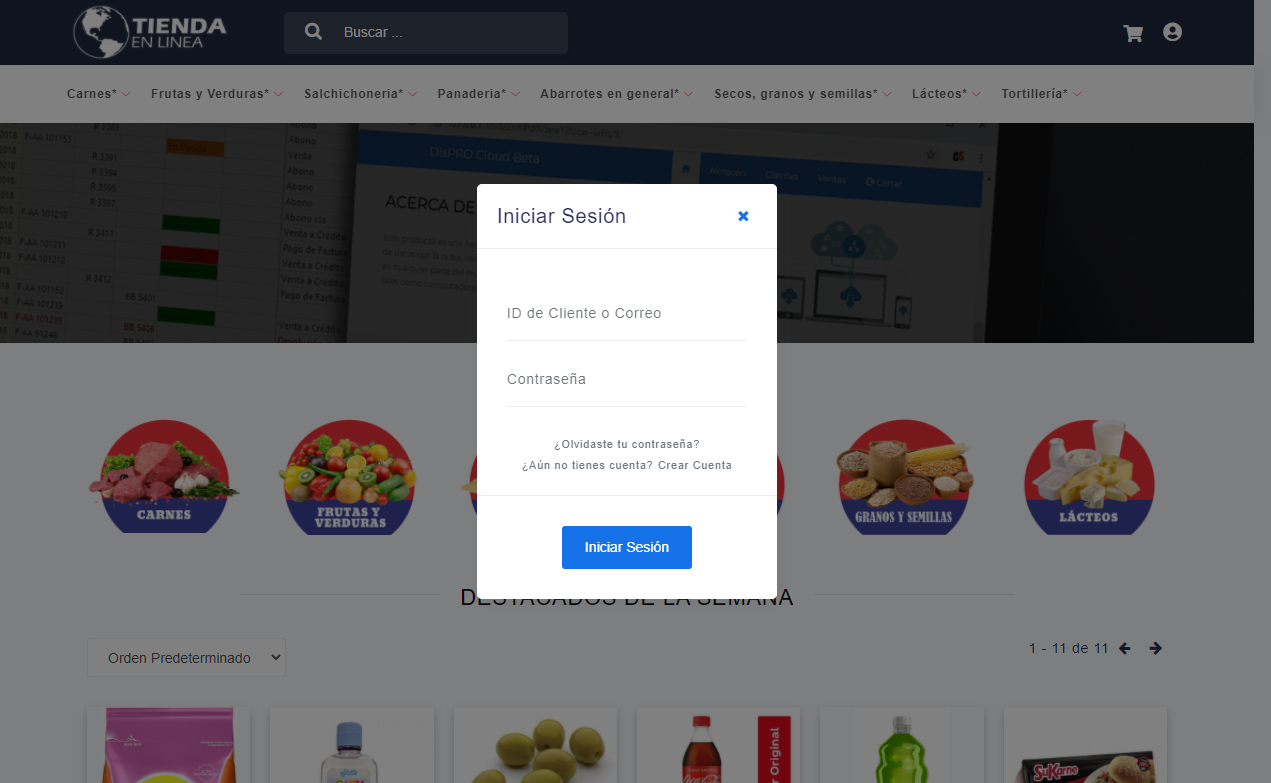Open the Panaderia menu item
This screenshot has width=1271, height=783.
[479, 94]
